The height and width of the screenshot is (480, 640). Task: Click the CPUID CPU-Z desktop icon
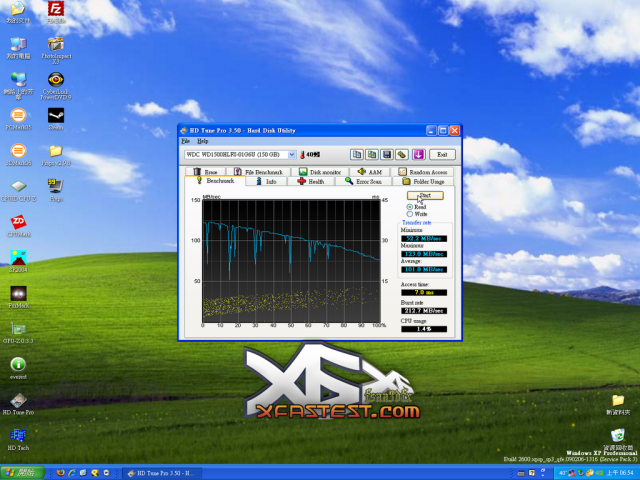click(x=18, y=191)
